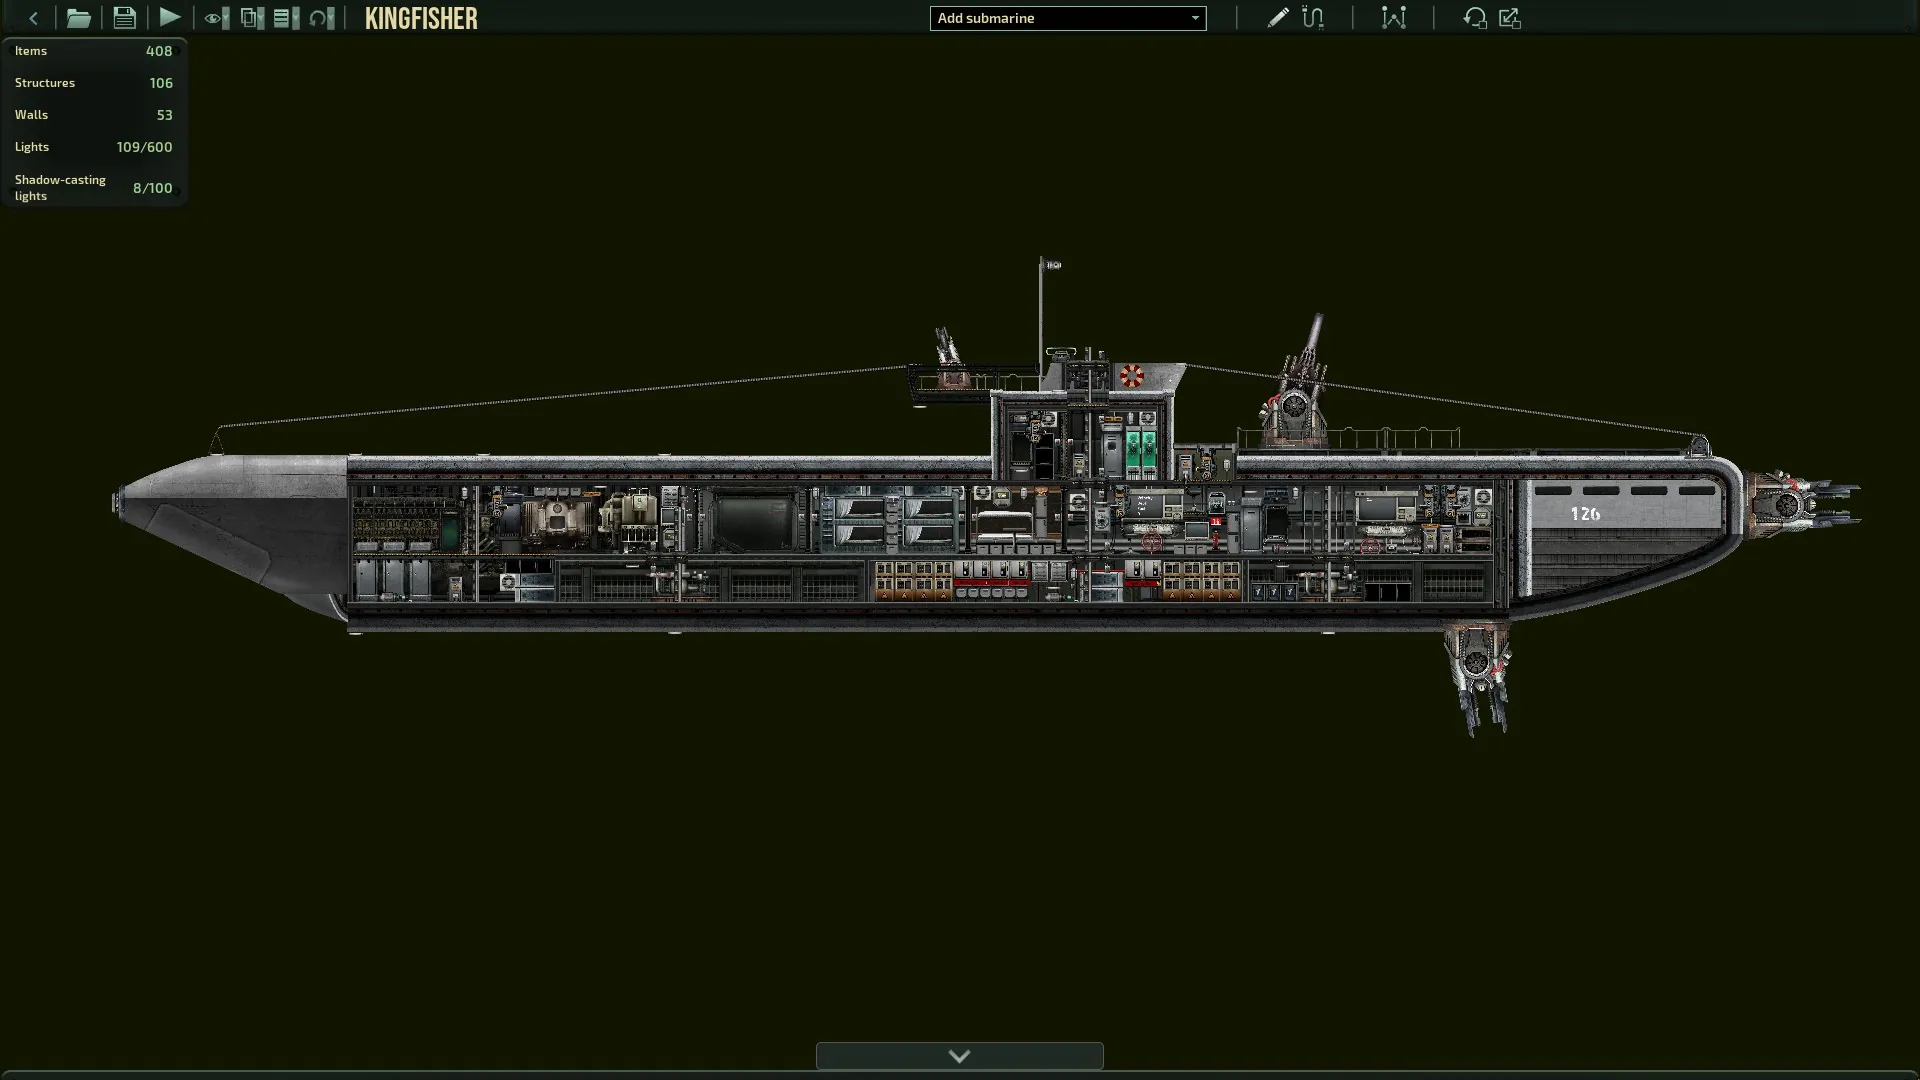Click the Items count row
This screenshot has width=1920, height=1080.
[93, 51]
